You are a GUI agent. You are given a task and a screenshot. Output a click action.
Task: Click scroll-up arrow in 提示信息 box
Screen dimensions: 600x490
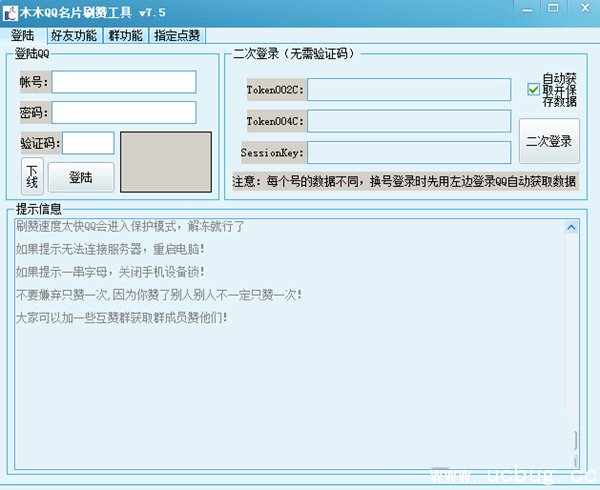point(571,227)
